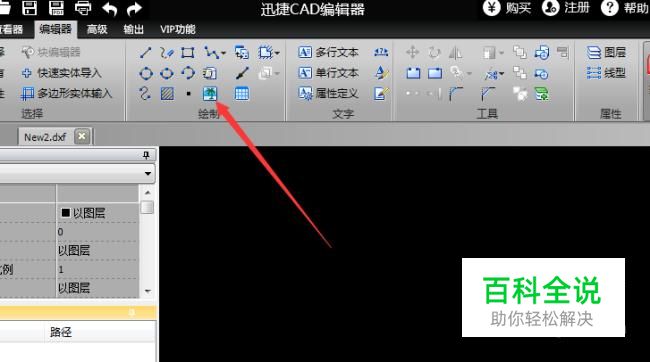
Task: Close the New2.dxf document tab
Action: [82, 136]
